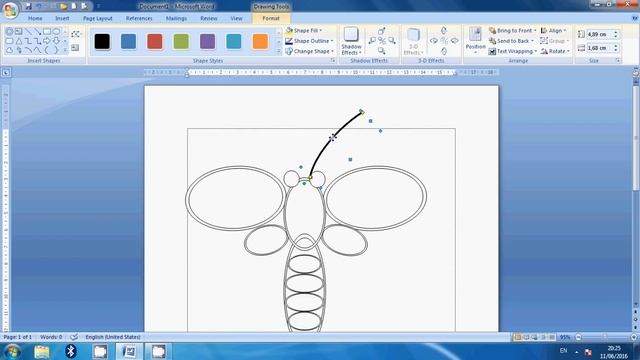
Task: Open Text Wrapping dropdown
Action: [513, 51]
